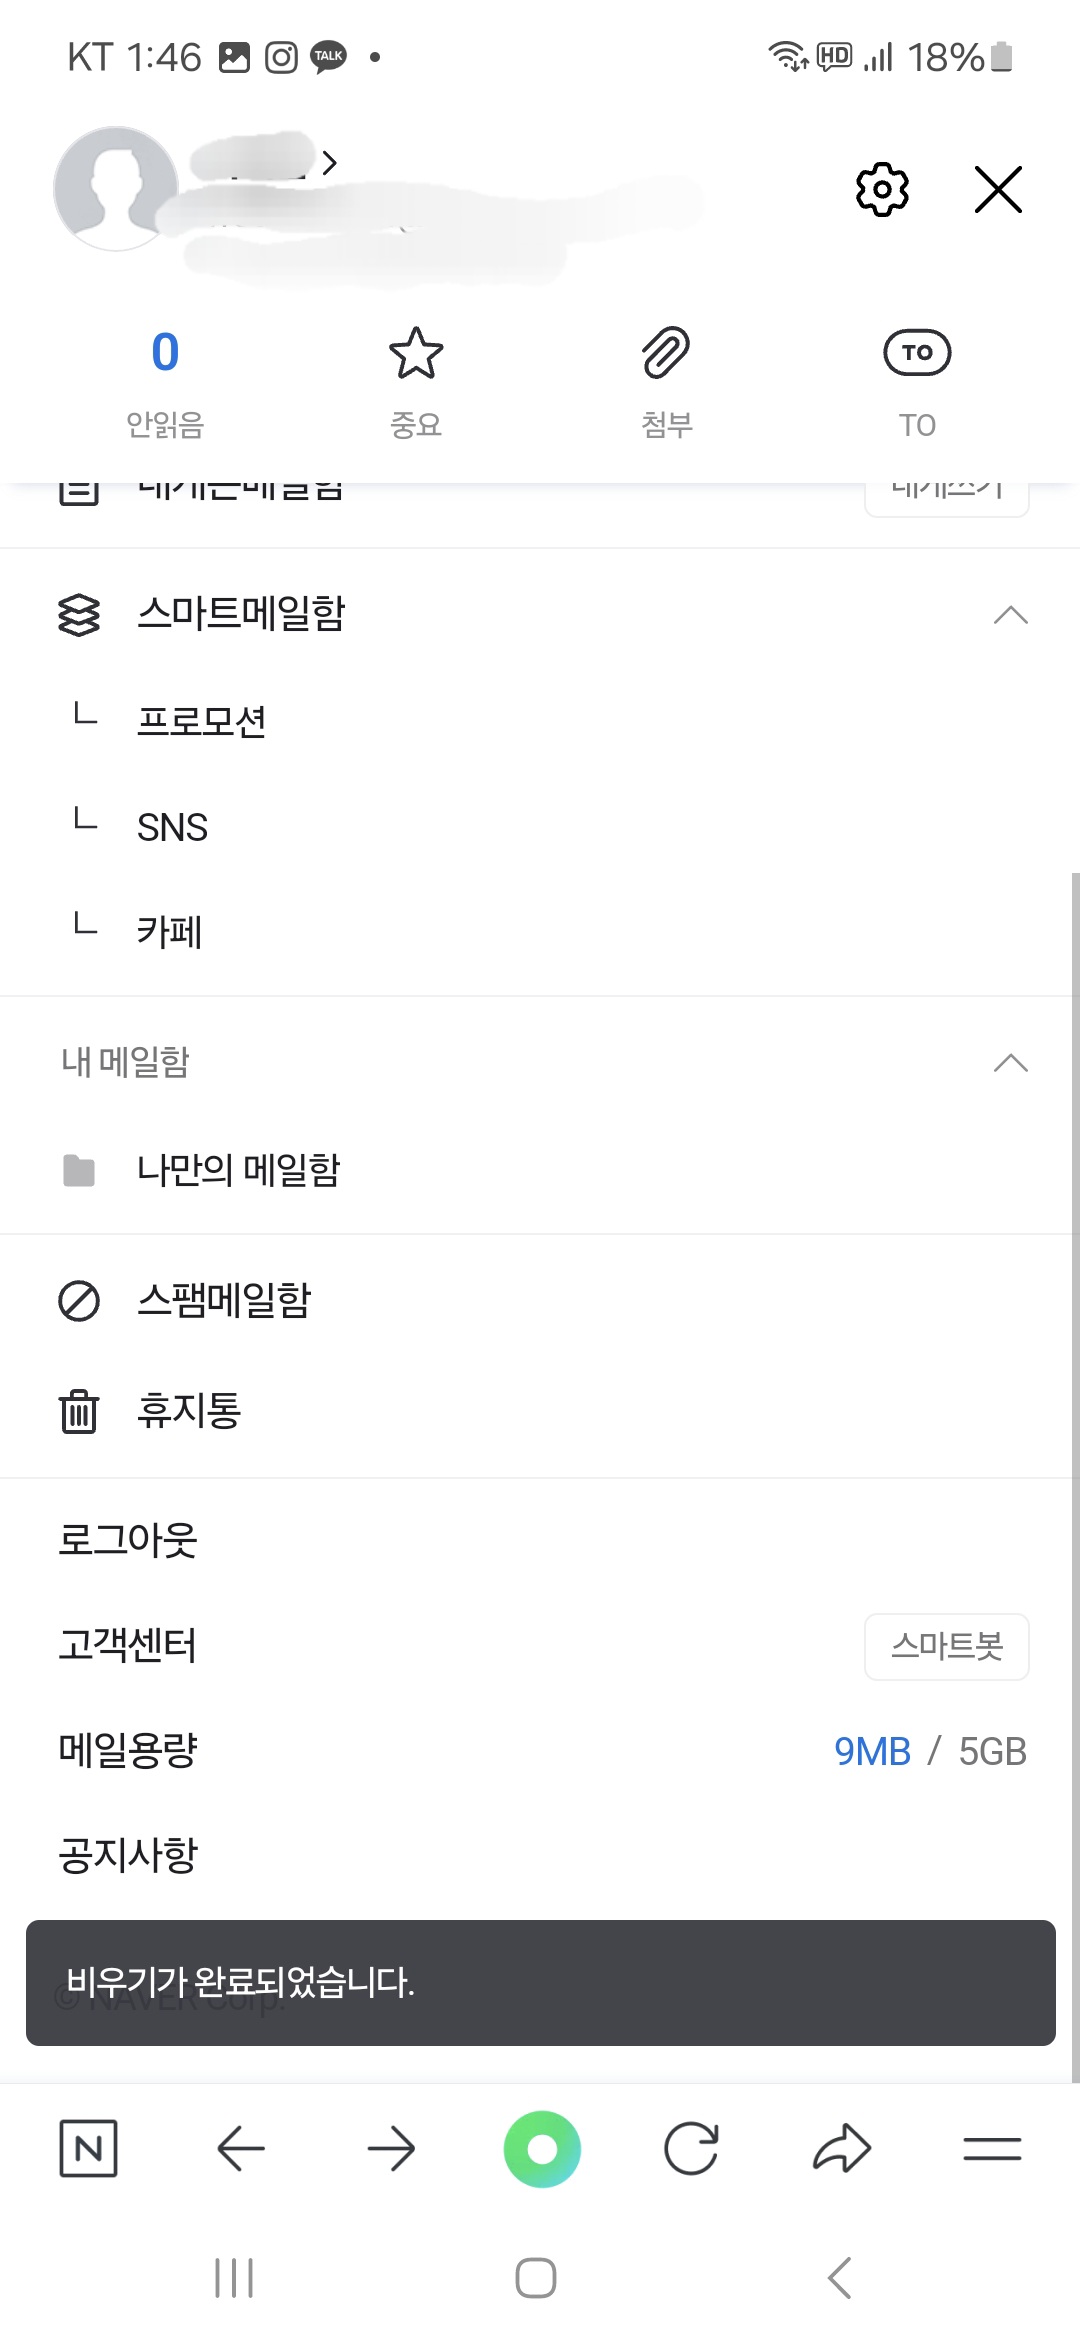Tap the share arrow icon

(x=842, y=2148)
